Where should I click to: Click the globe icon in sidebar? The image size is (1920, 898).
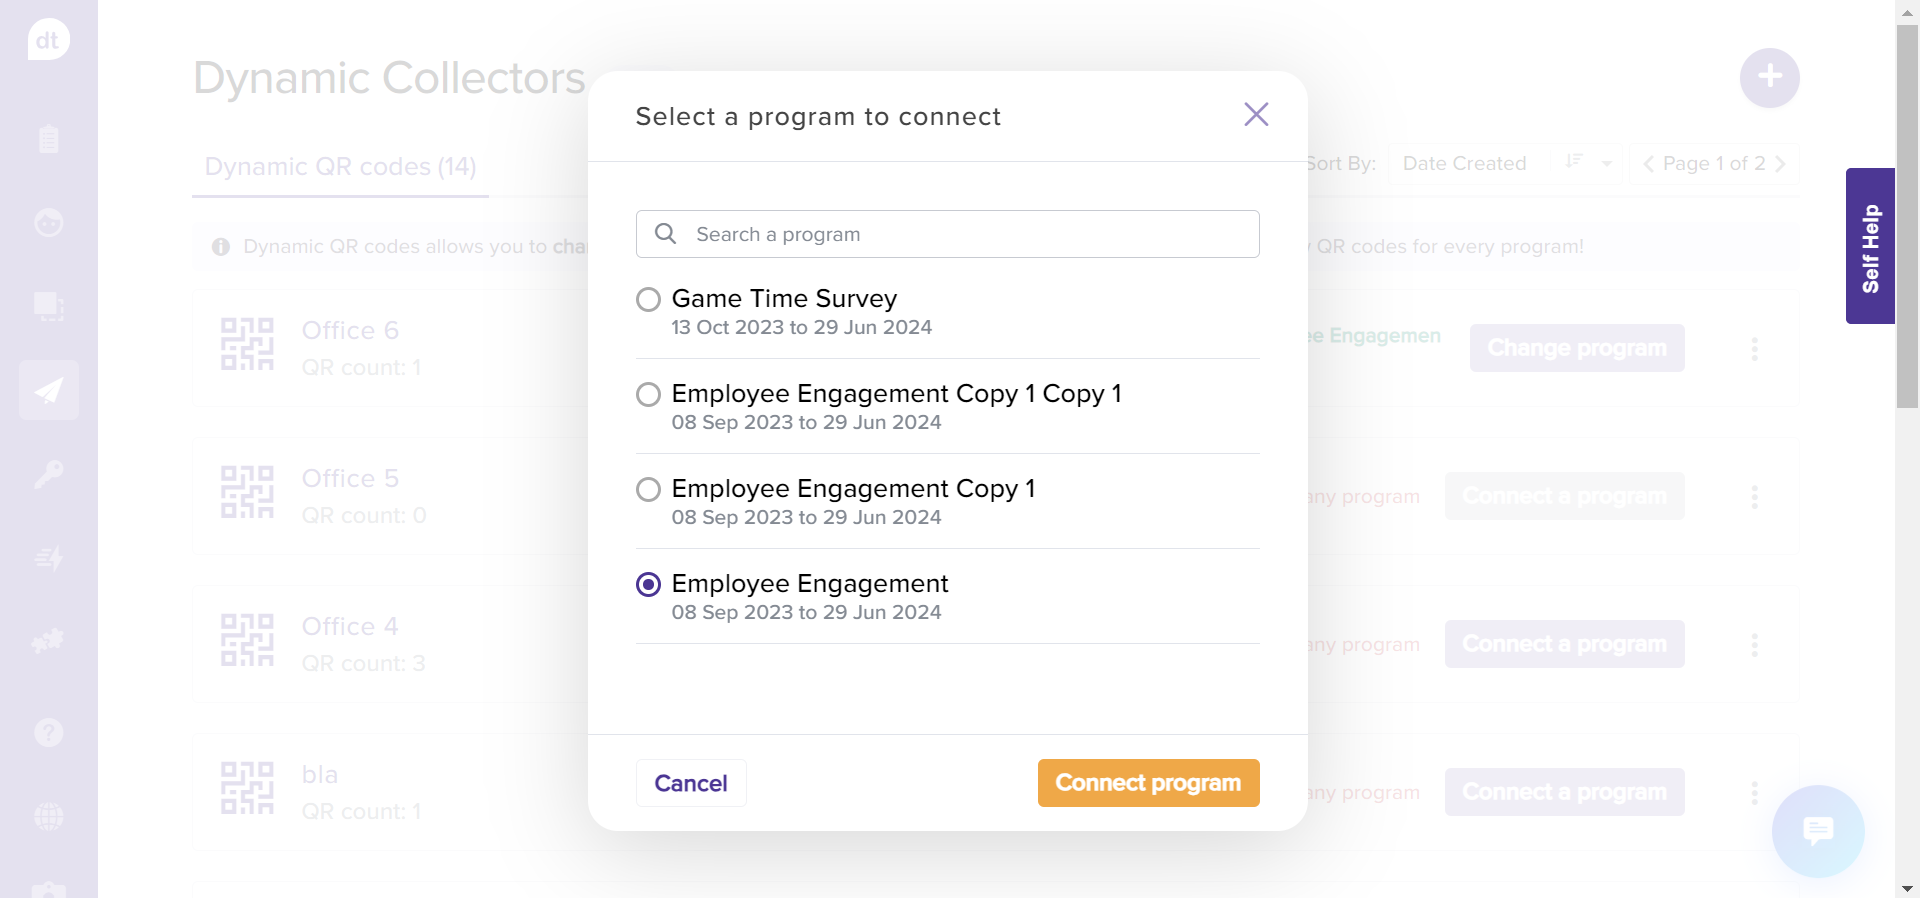point(48,816)
